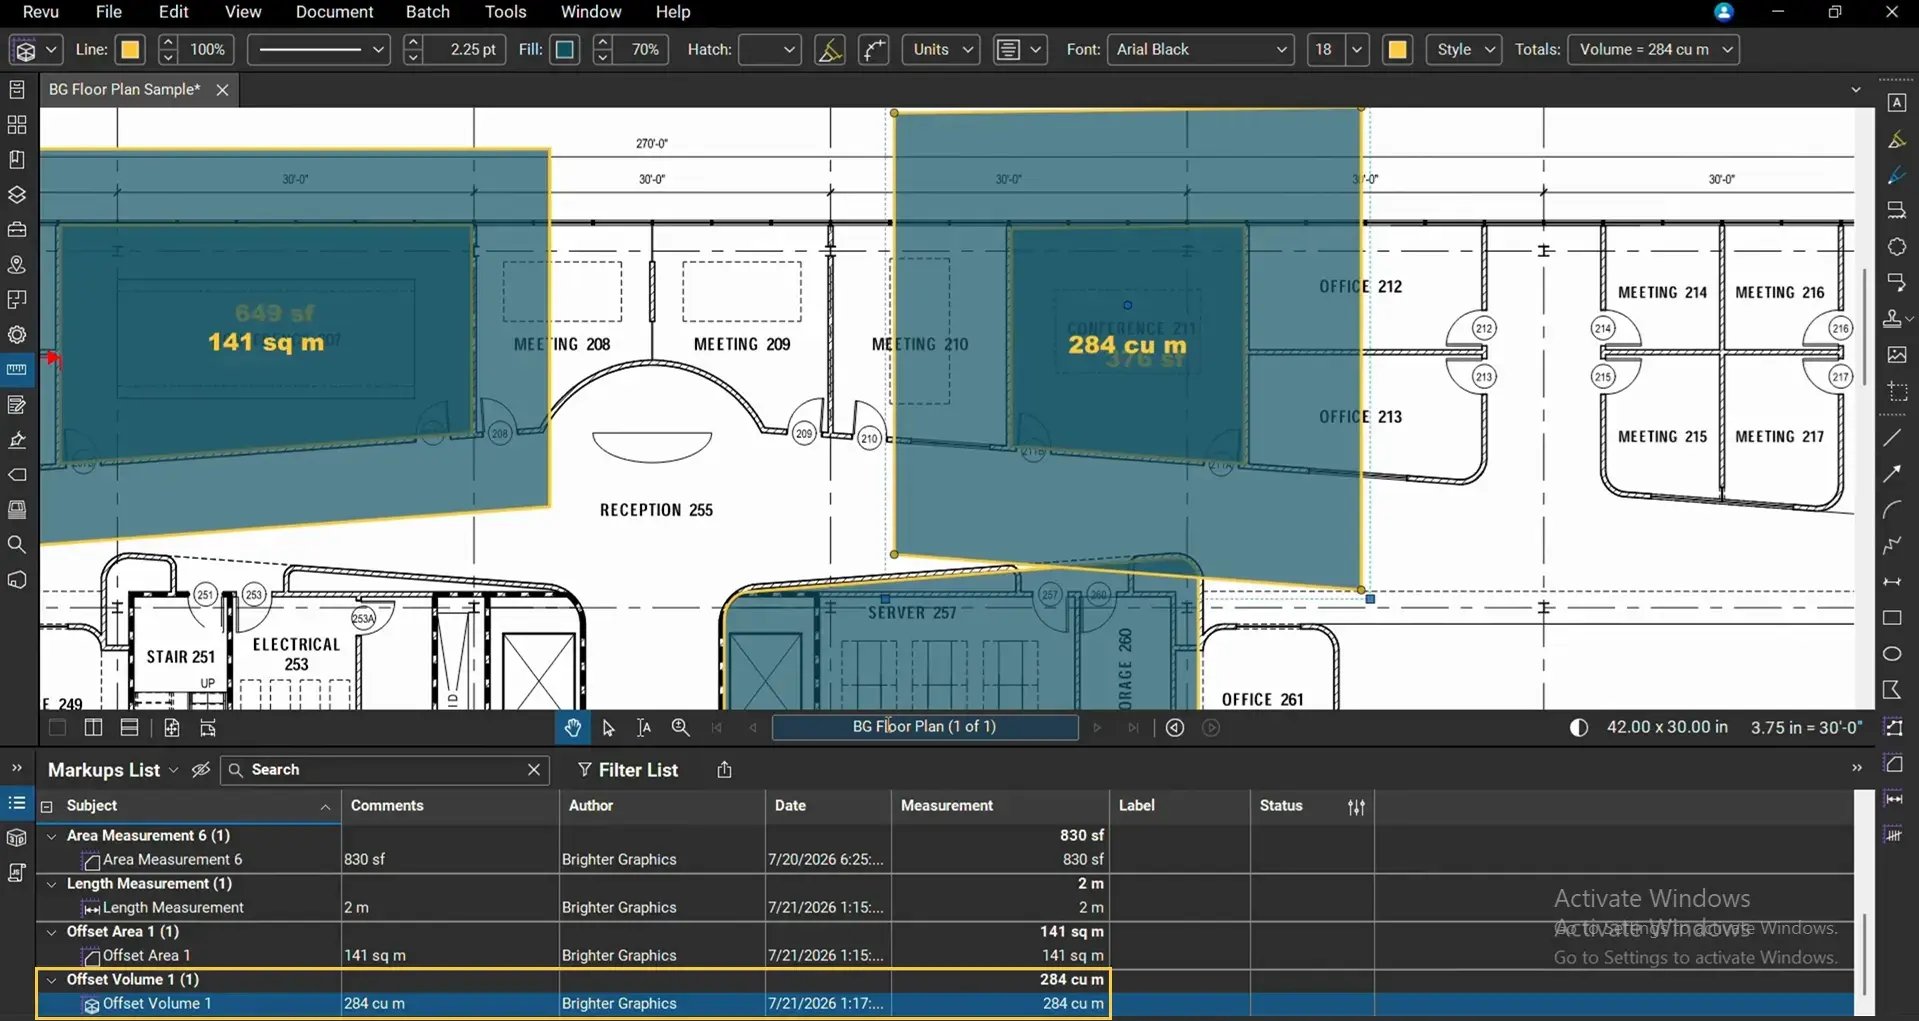Select the Stamp tool in right toolbar
The height and width of the screenshot is (1021, 1919).
1893,319
